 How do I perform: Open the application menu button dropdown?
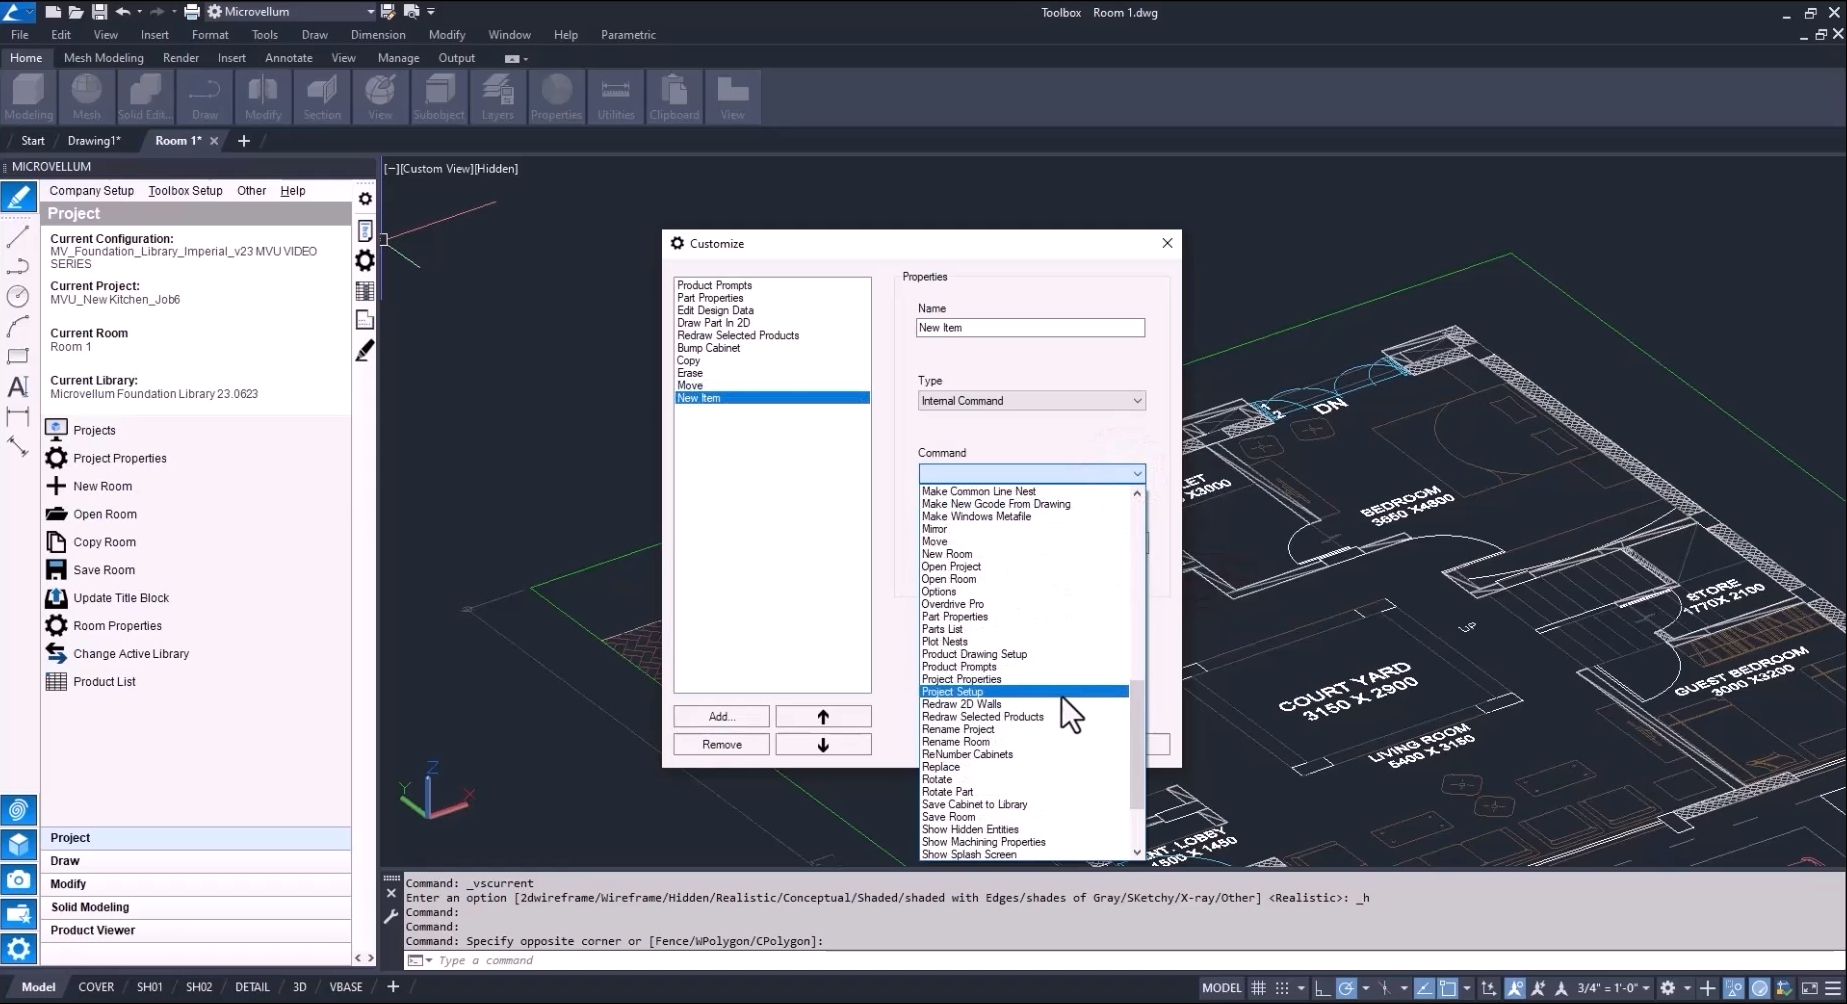coord(17,12)
